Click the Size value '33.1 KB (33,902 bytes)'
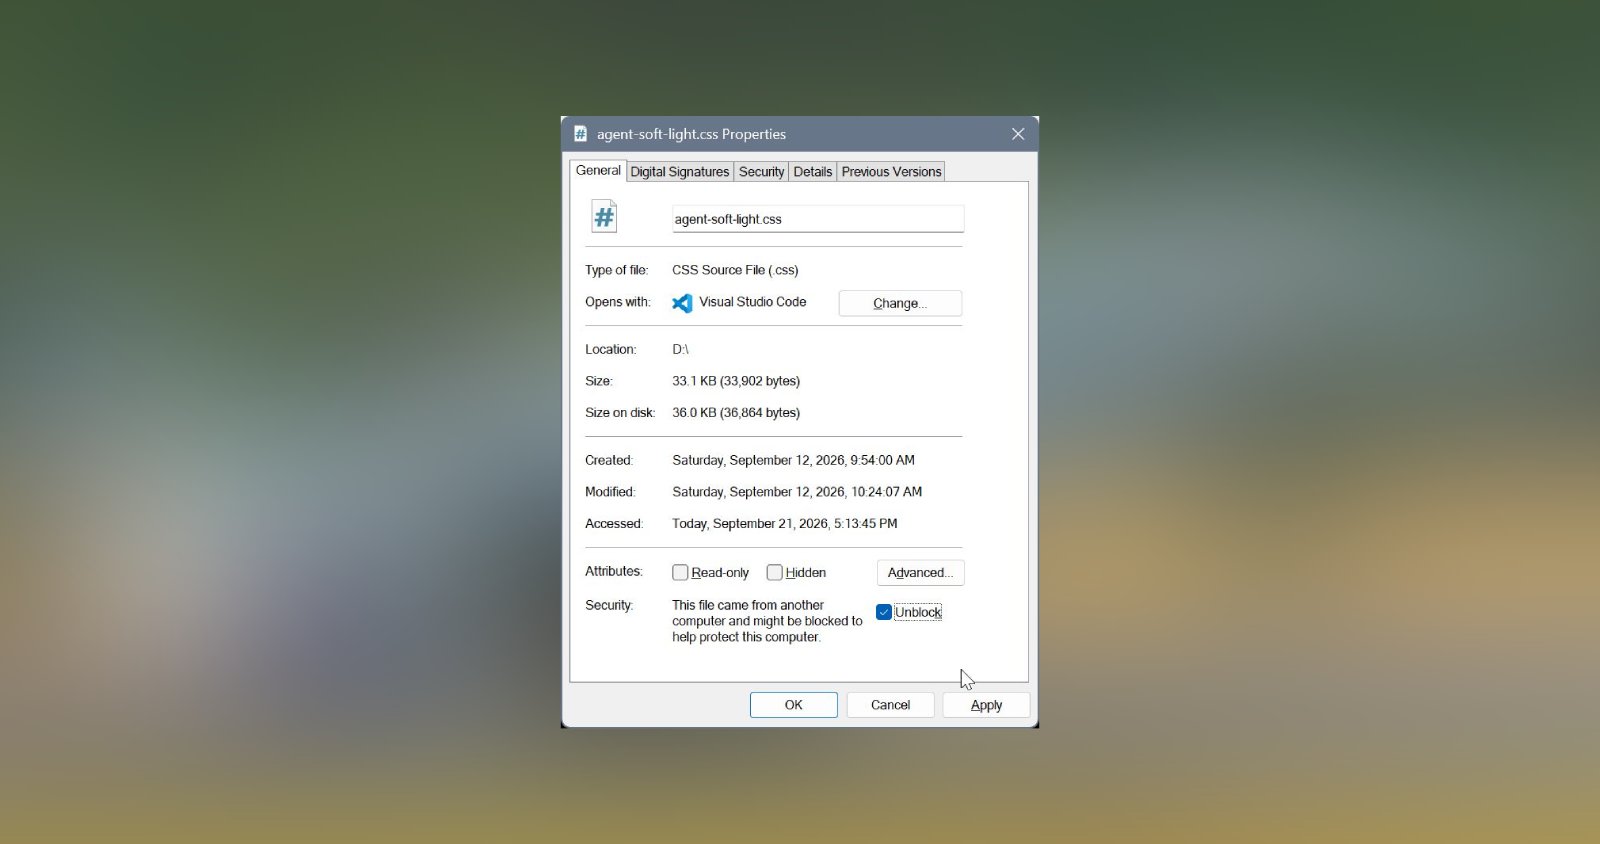Image resolution: width=1600 pixels, height=844 pixels. (736, 381)
